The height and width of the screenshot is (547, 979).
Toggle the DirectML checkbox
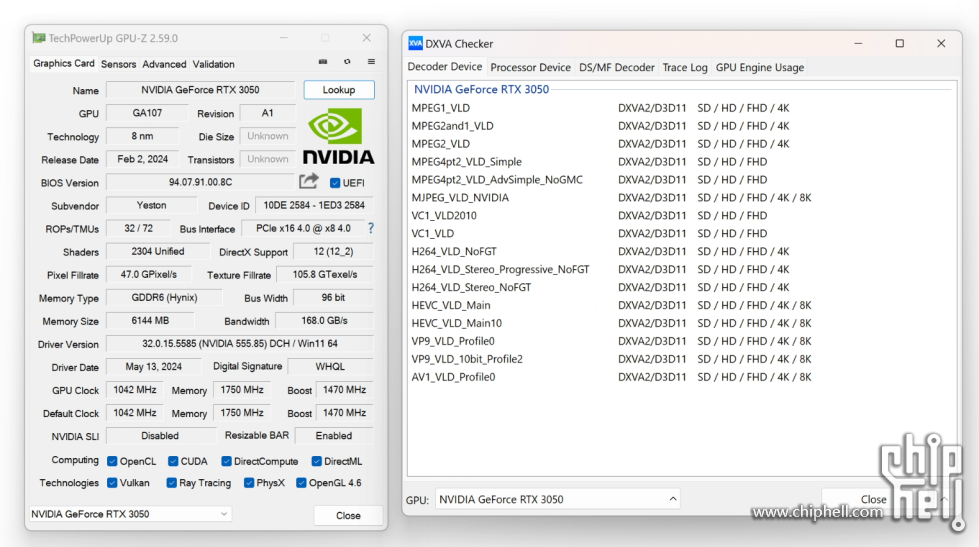317,461
